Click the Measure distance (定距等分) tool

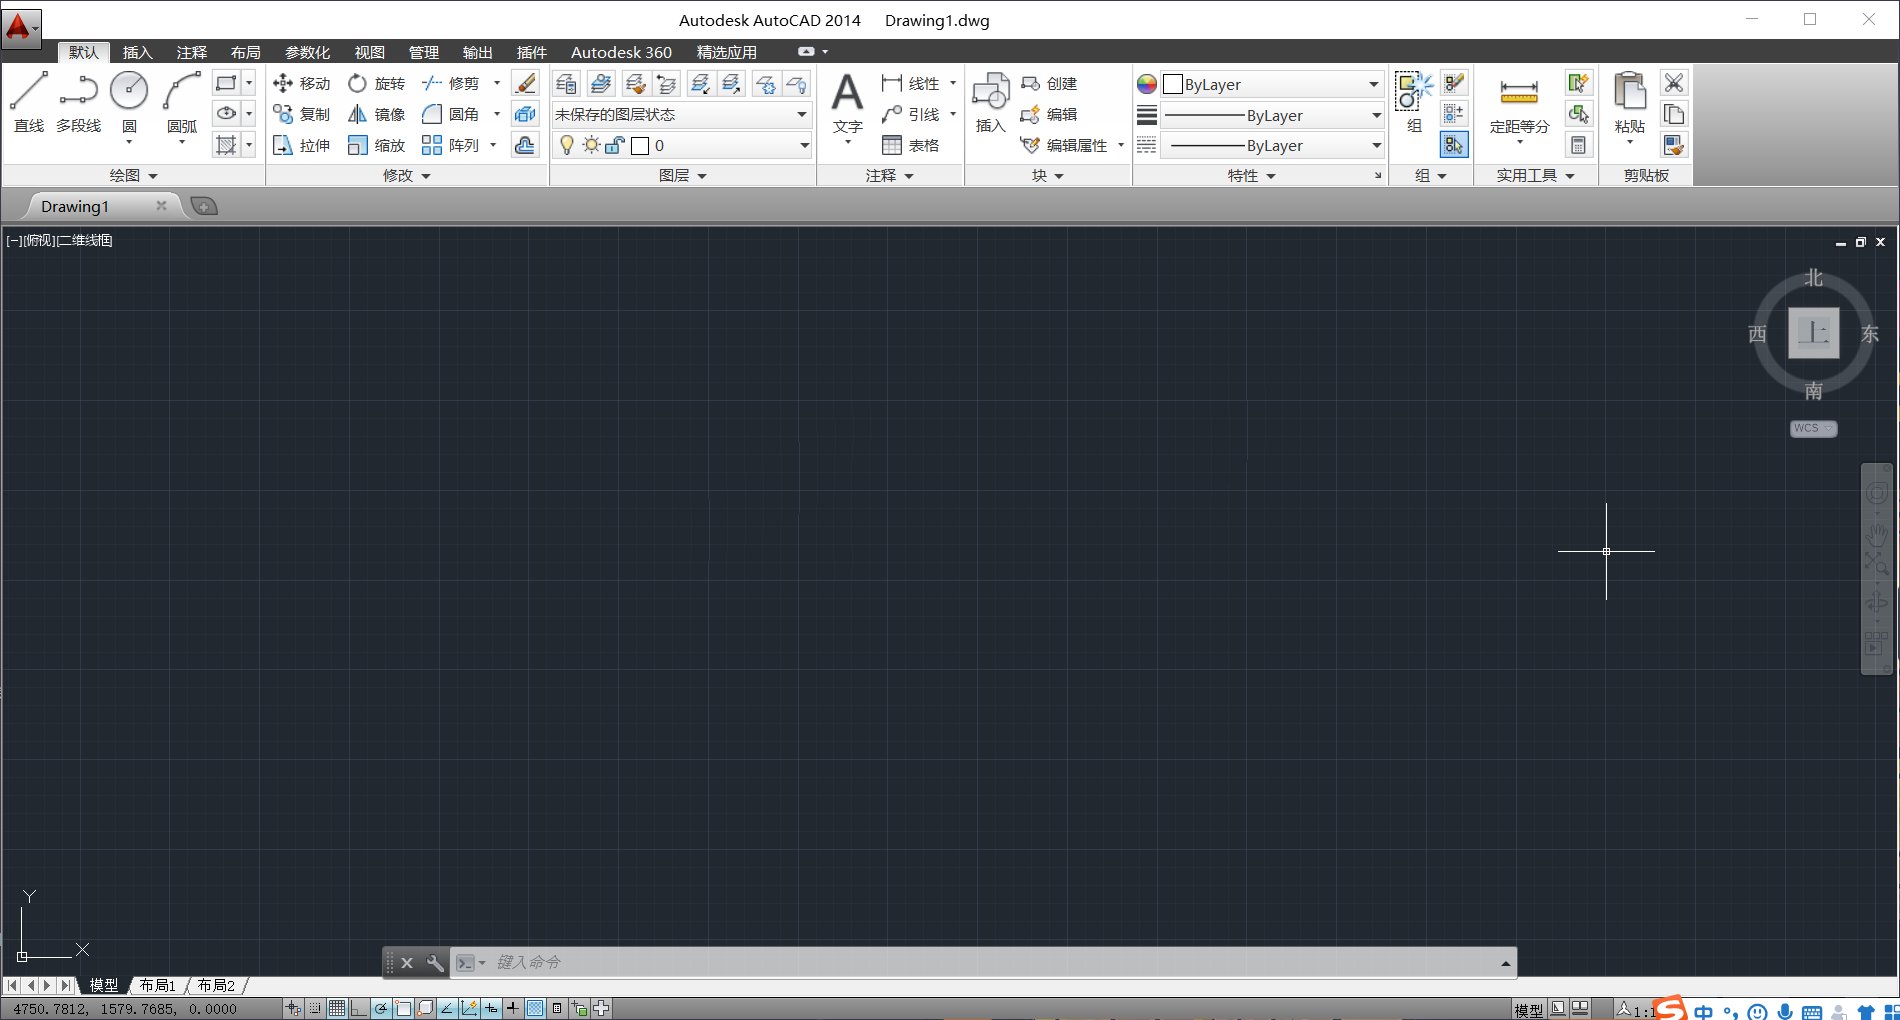pyautogui.click(x=1519, y=105)
